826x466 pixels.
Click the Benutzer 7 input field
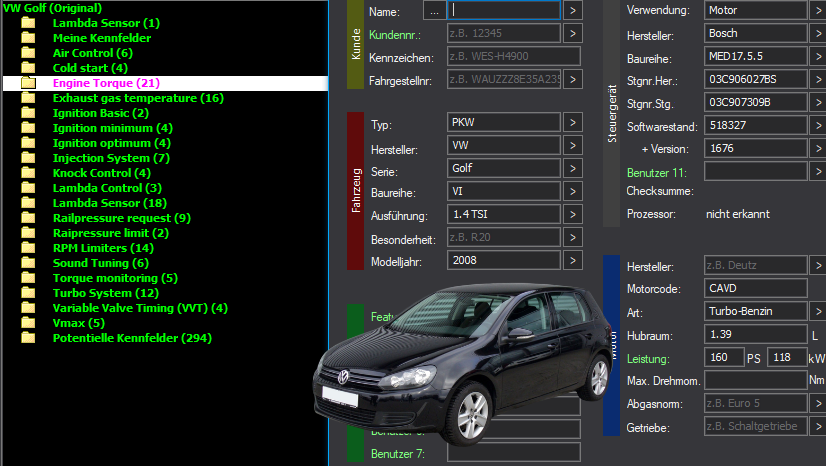(x=514, y=453)
